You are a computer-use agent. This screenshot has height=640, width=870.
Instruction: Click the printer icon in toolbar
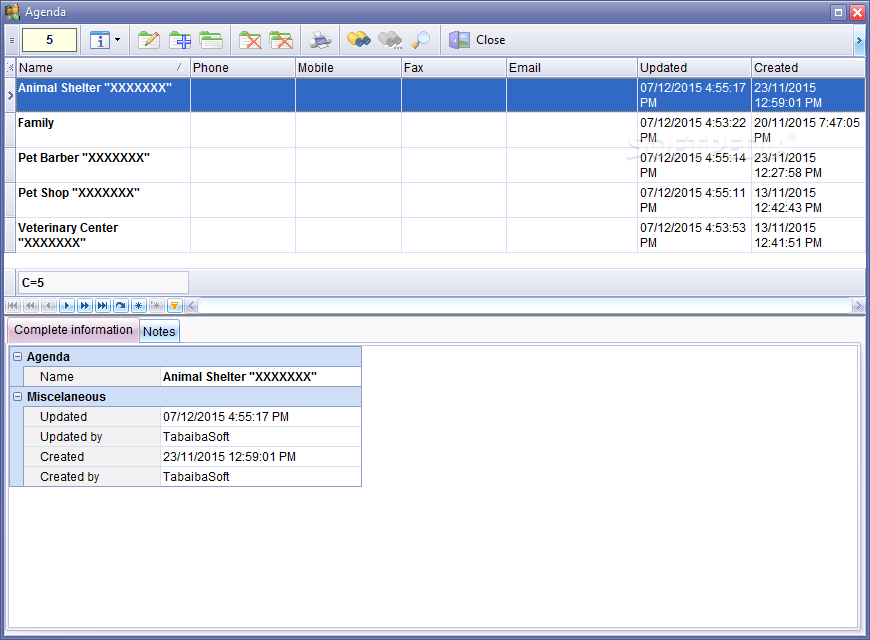point(320,40)
